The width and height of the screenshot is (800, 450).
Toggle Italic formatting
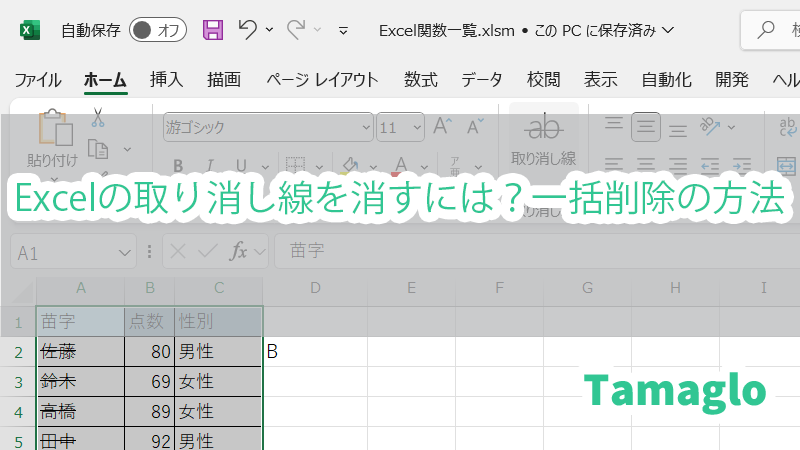tap(209, 165)
